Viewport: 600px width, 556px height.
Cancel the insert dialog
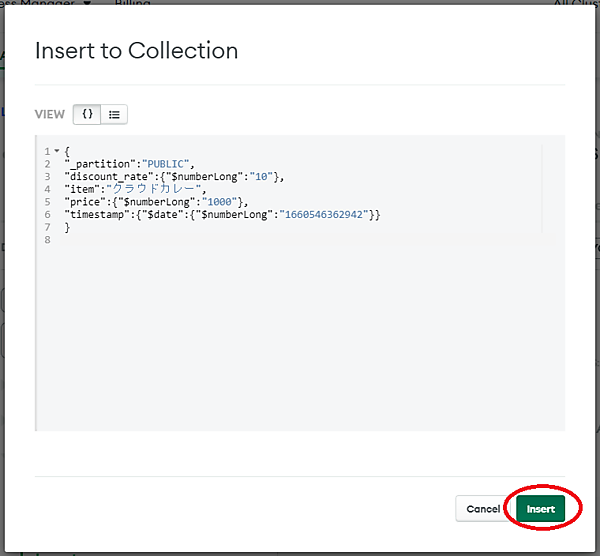tap(483, 509)
